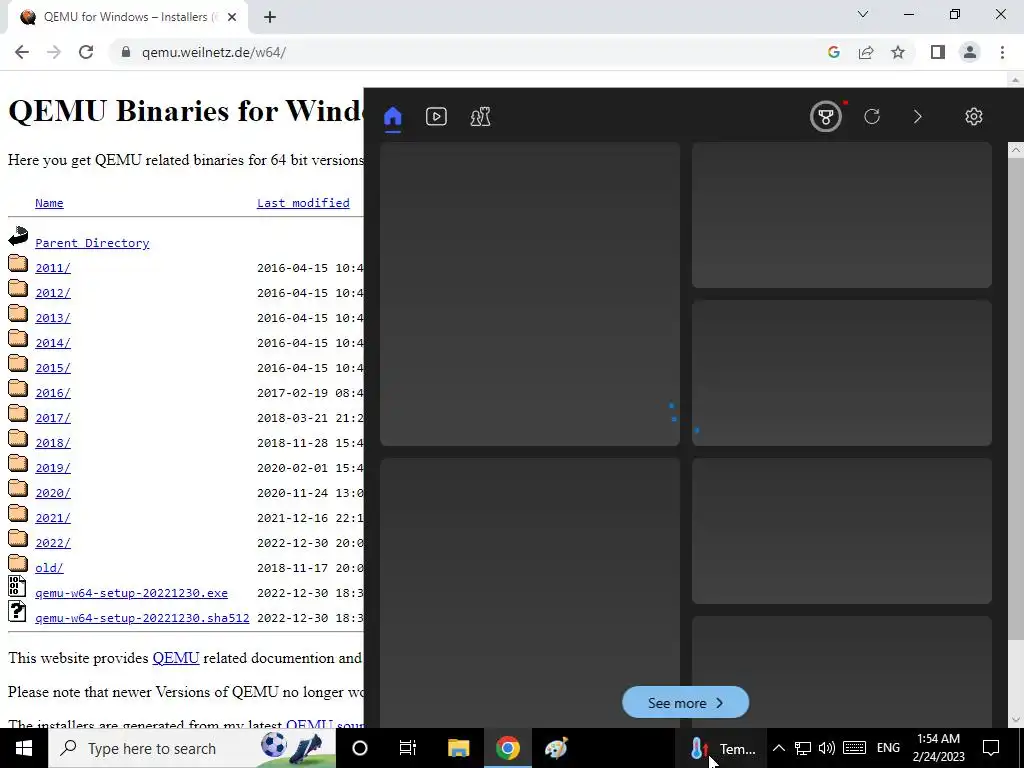Open the 2020/ folder link
The image size is (1024, 768).
[53, 493]
